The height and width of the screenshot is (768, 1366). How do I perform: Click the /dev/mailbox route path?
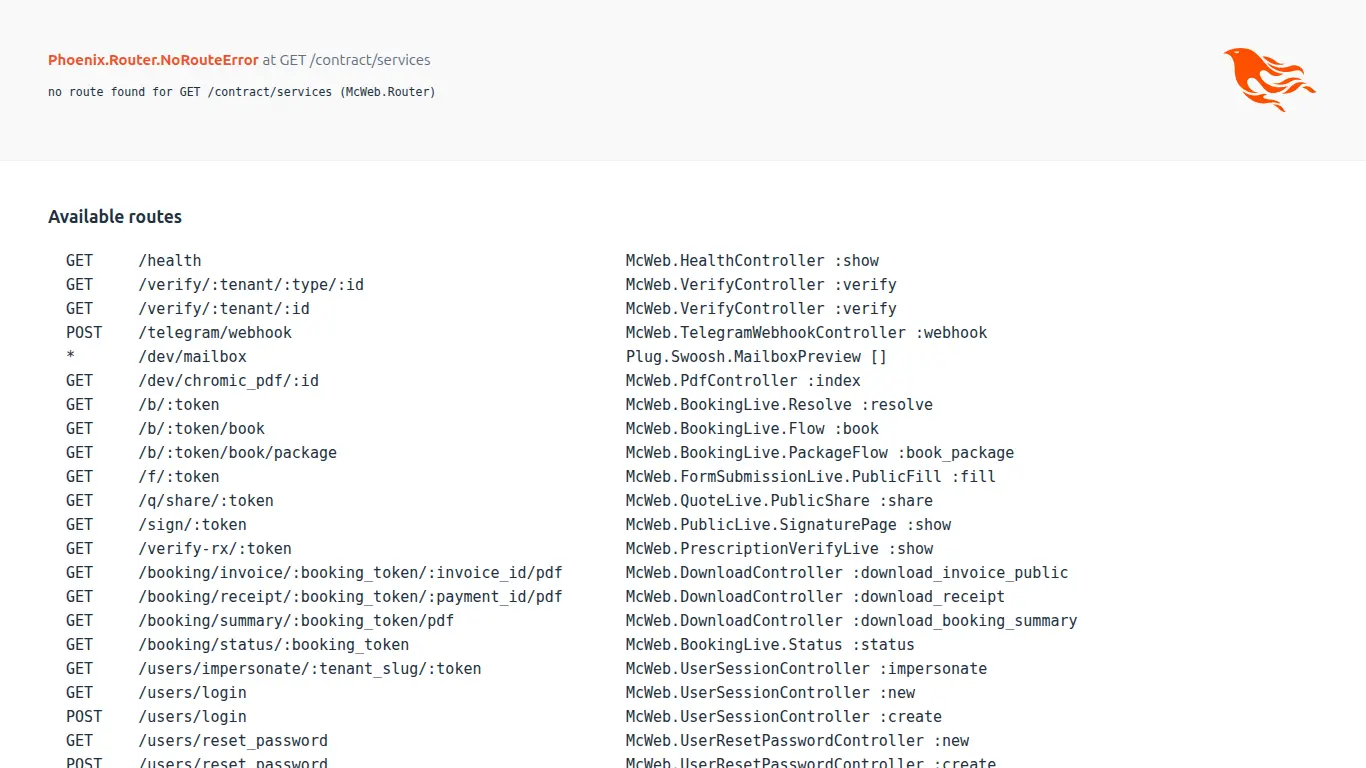[x=192, y=357]
